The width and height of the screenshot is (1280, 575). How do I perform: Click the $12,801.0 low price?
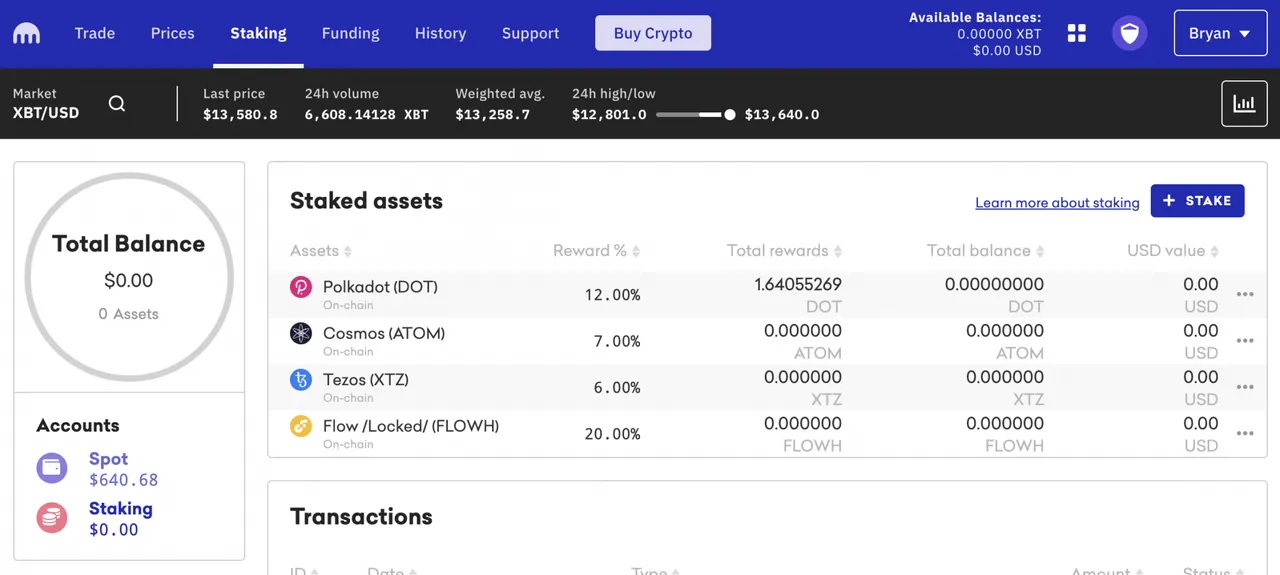click(609, 115)
